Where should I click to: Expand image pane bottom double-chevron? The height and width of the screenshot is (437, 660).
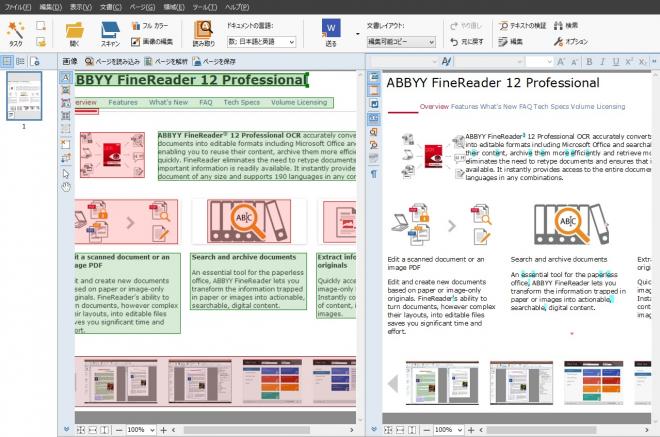pos(66,429)
